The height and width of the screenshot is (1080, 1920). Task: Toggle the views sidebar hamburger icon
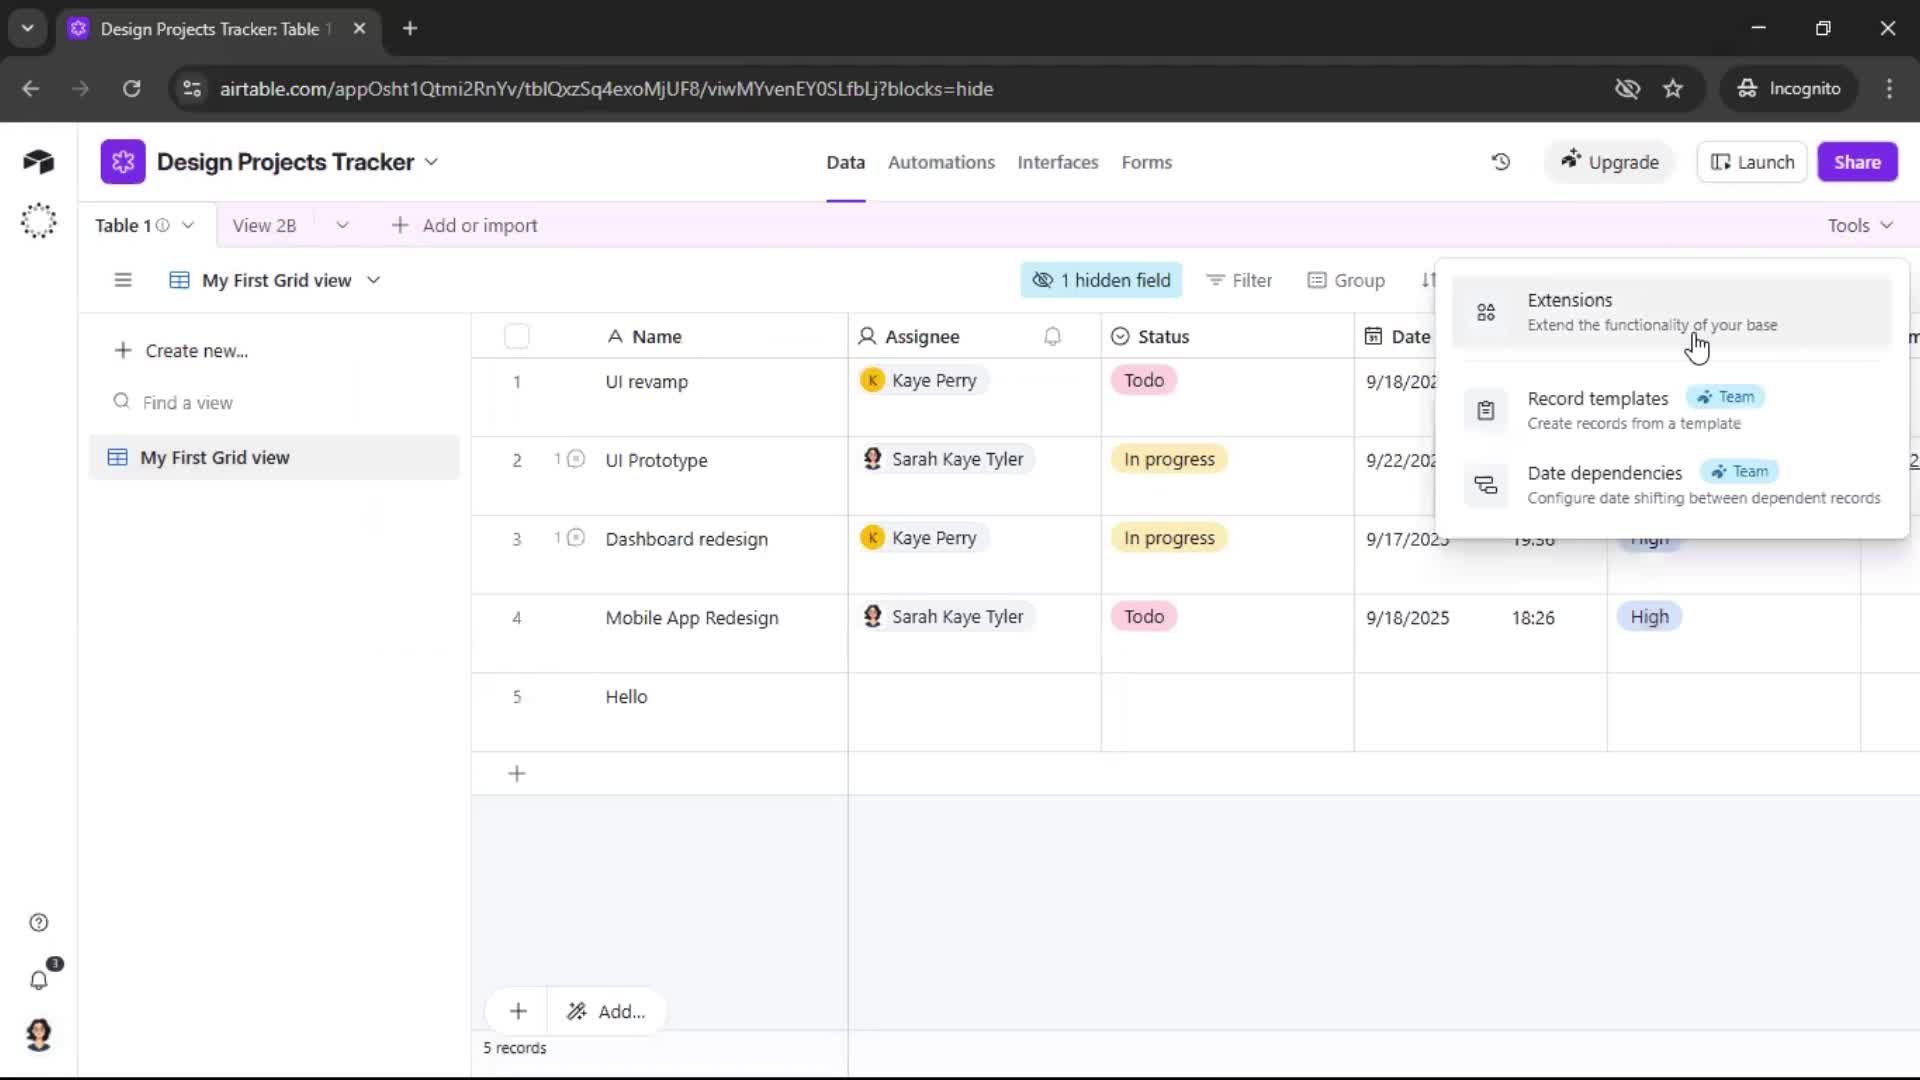tap(123, 280)
